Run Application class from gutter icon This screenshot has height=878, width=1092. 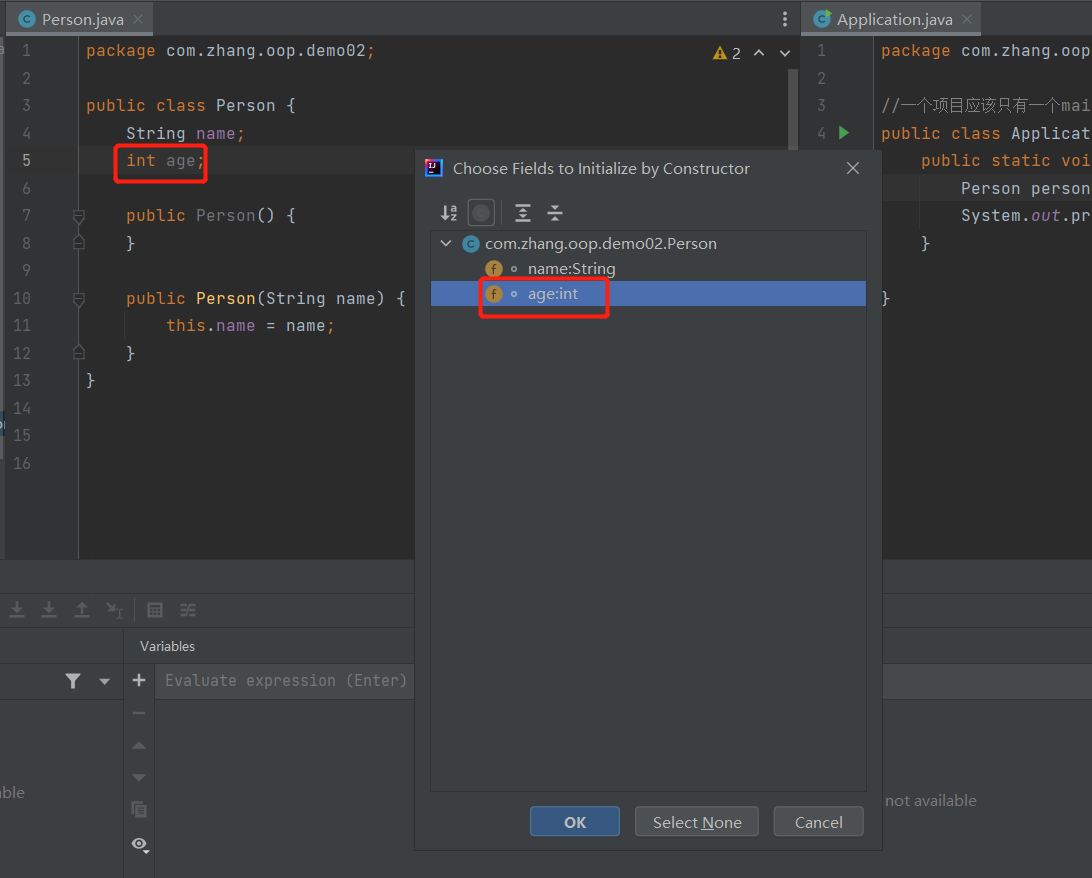(844, 133)
